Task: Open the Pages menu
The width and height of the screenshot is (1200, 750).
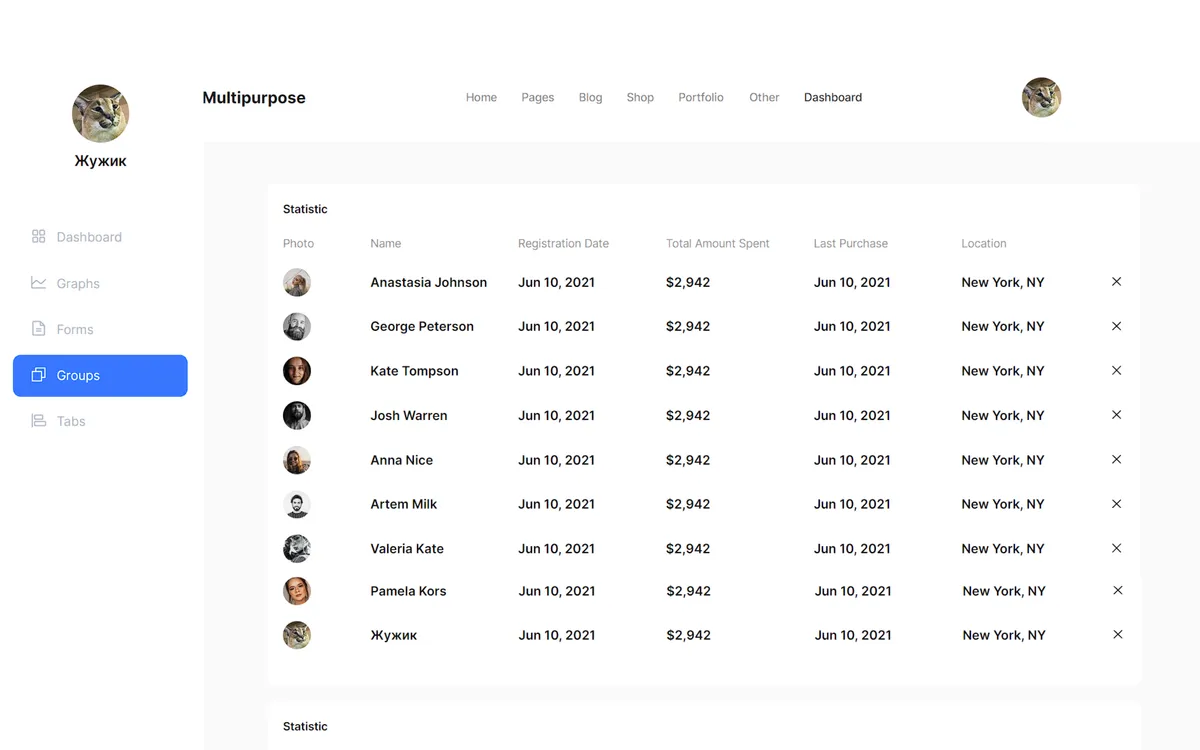Action: point(538,97)
